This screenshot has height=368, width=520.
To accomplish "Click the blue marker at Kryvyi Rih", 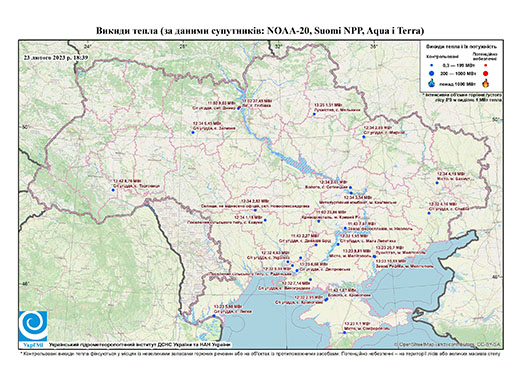I will coord(318,221).
